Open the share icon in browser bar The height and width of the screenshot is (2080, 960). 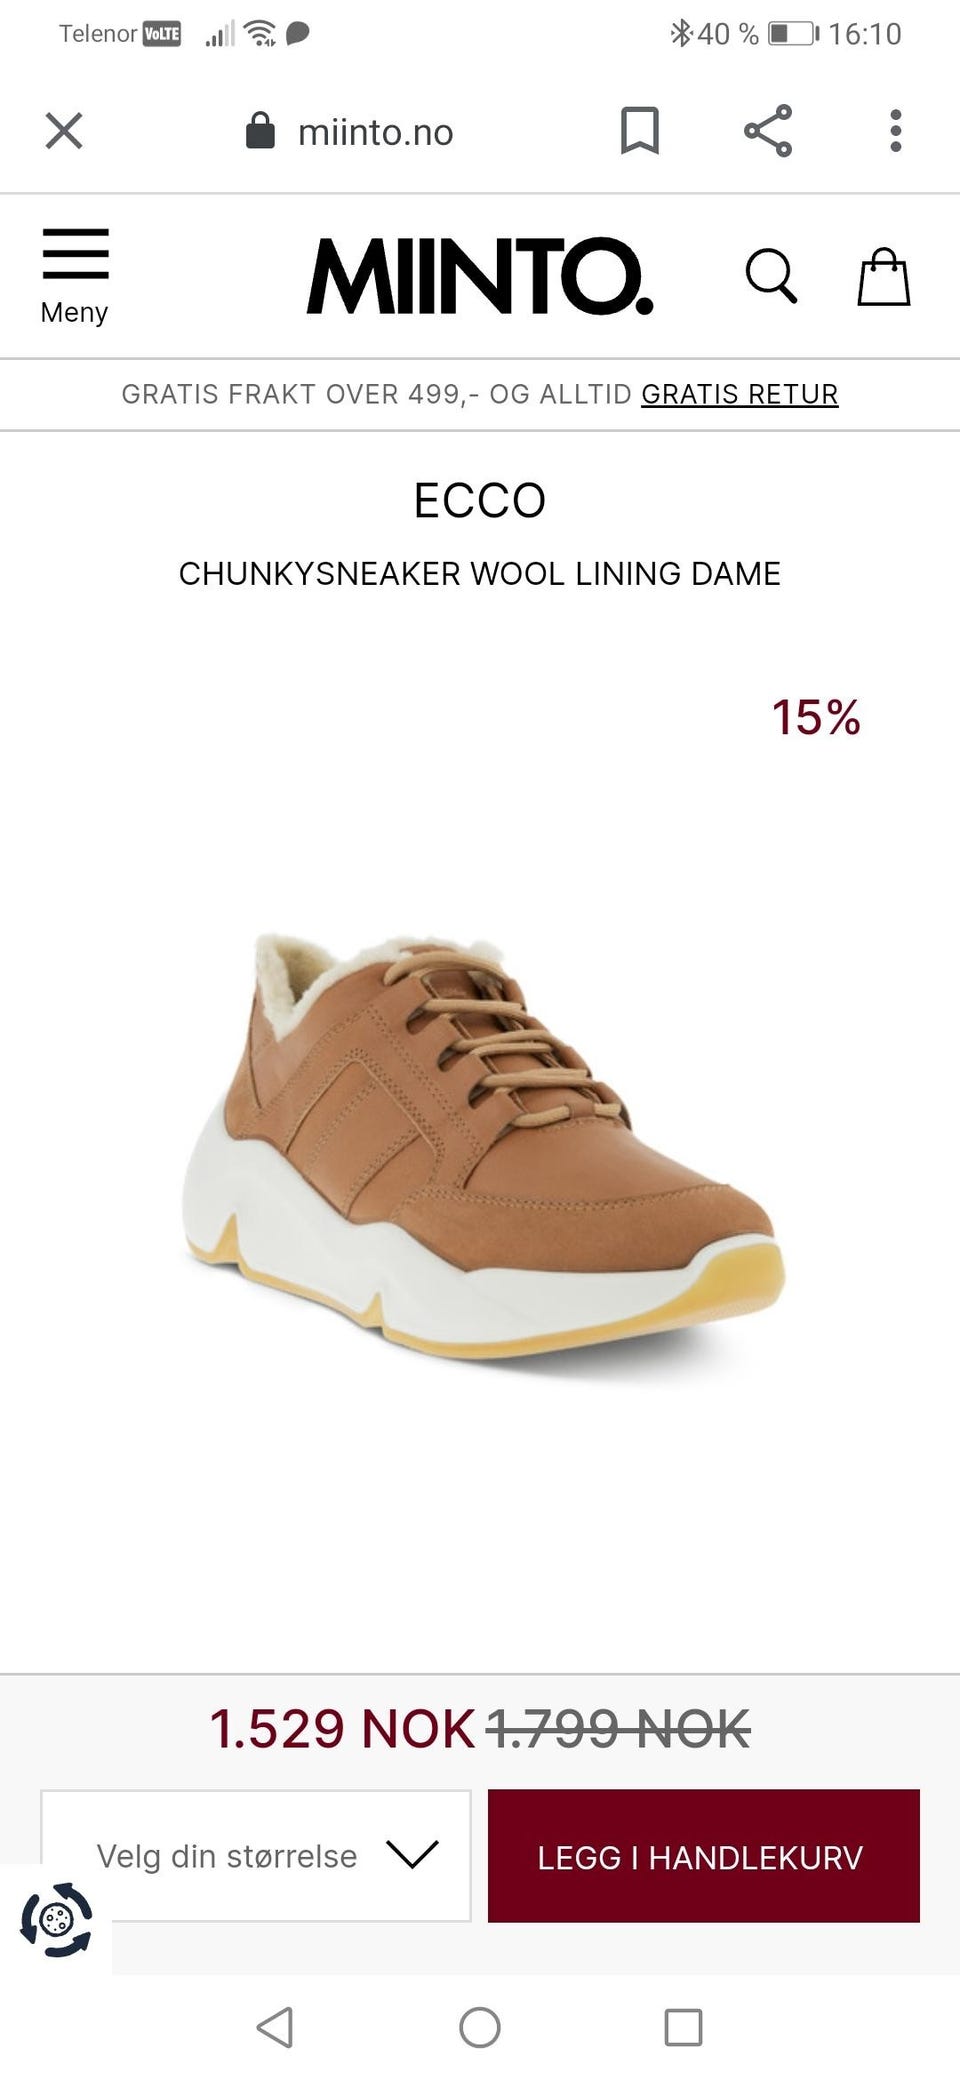(768, 131)
